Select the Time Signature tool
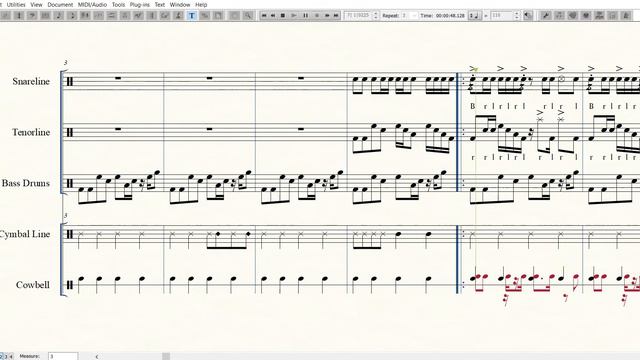640x360 pixels. point(19,16)
